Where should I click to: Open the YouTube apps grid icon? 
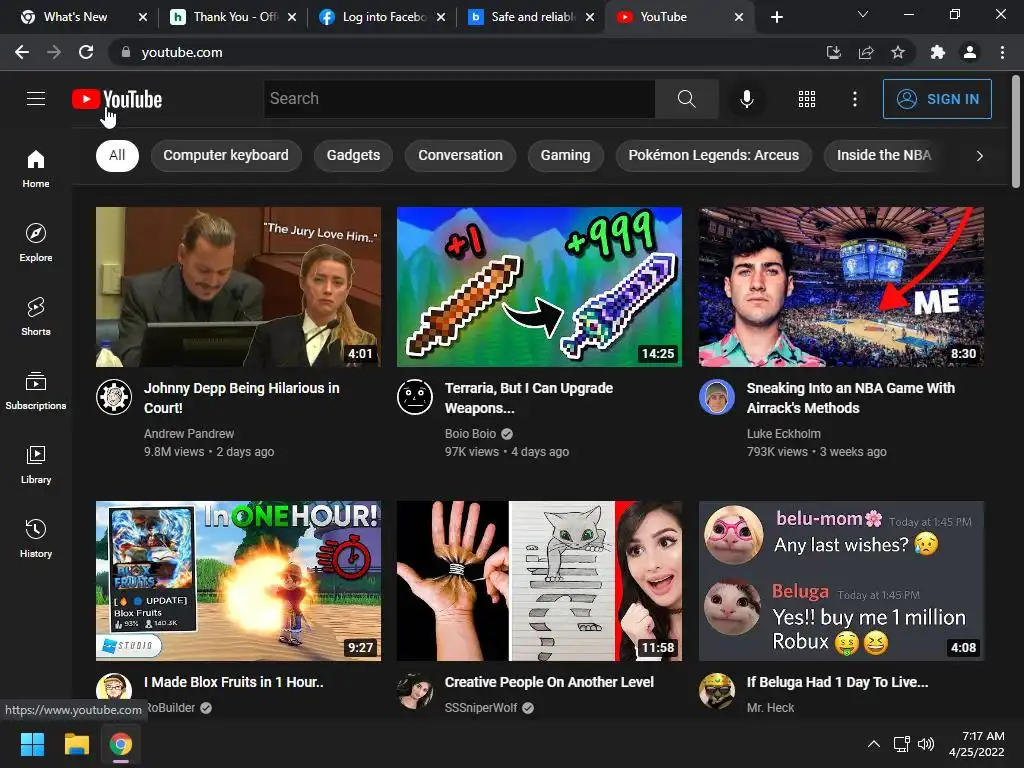[x=807, y=99]
